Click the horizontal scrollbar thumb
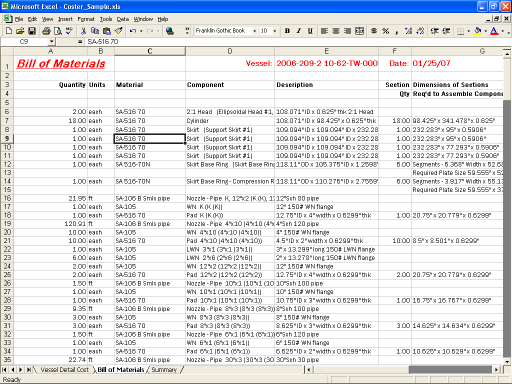The image size is (512, 384). 450,370
